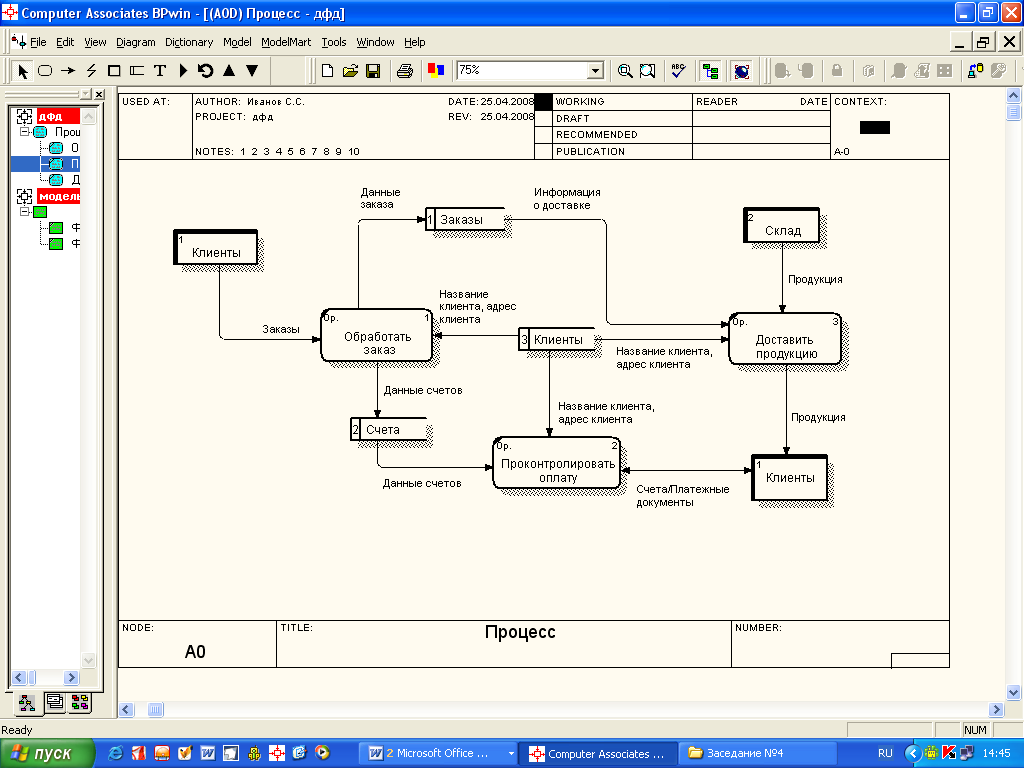The image size is (1024, 768).
Task: Open the Dictionary menu
Action: click(189, 42)
